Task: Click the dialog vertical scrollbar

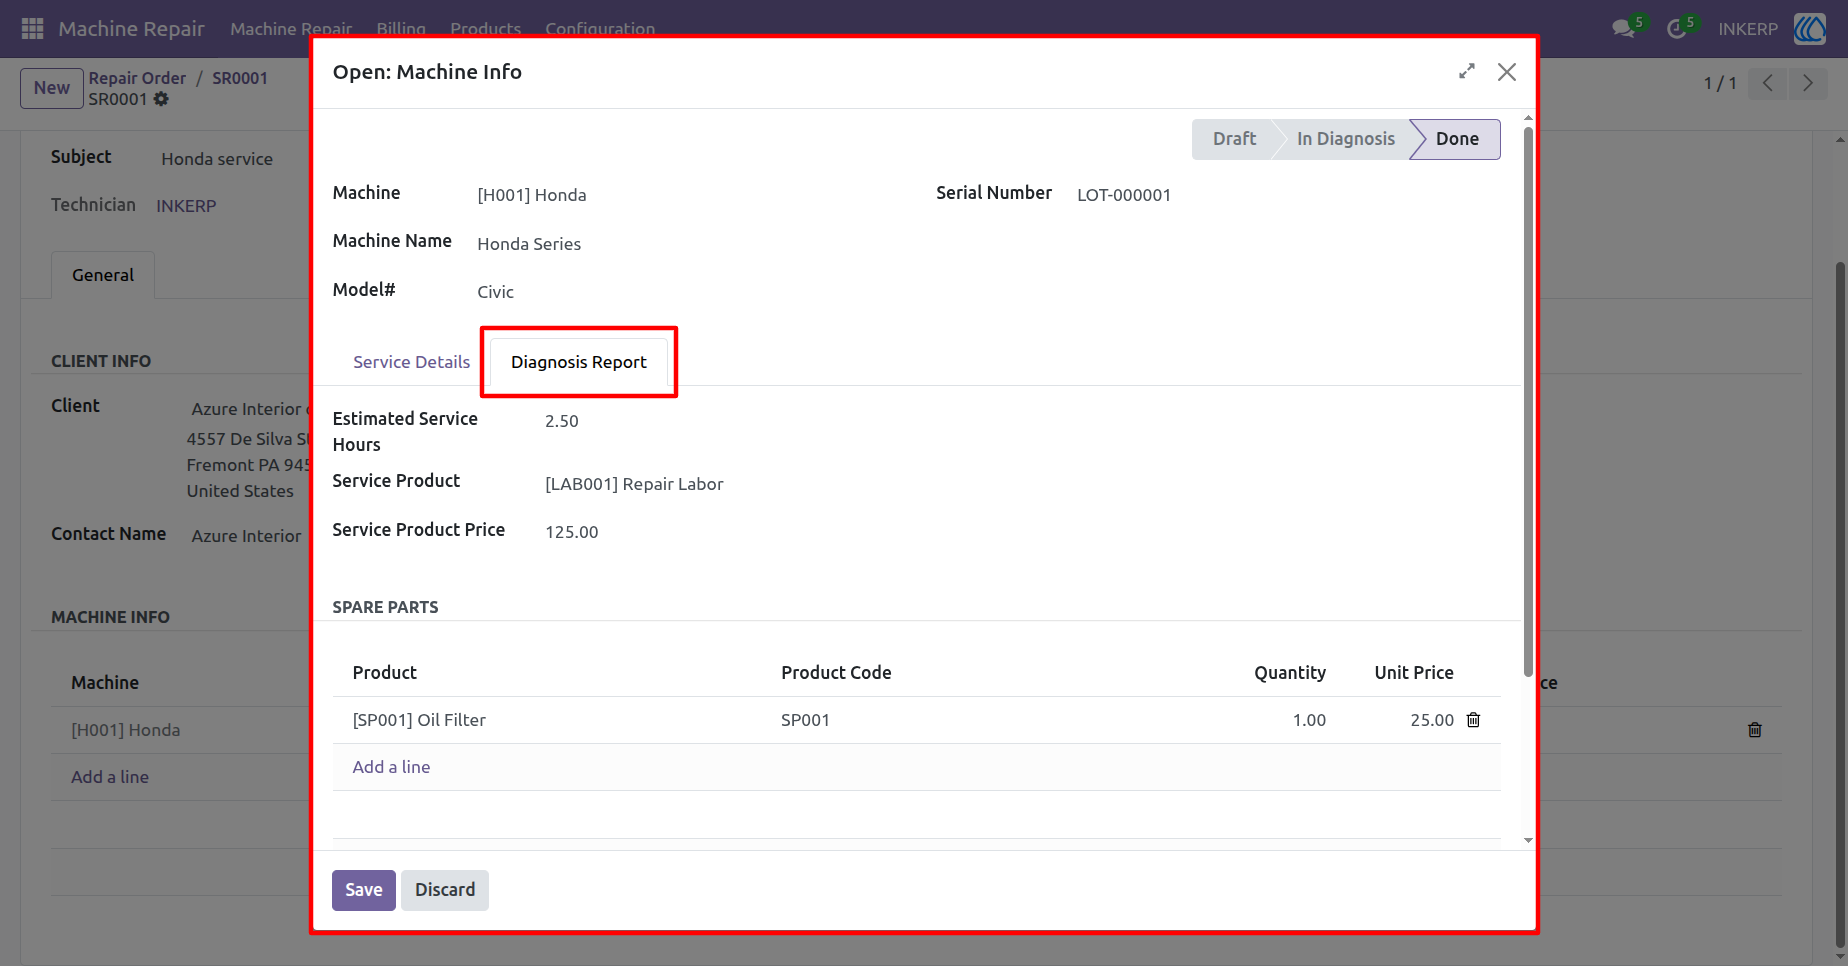Action: (x=1528, y=400)
